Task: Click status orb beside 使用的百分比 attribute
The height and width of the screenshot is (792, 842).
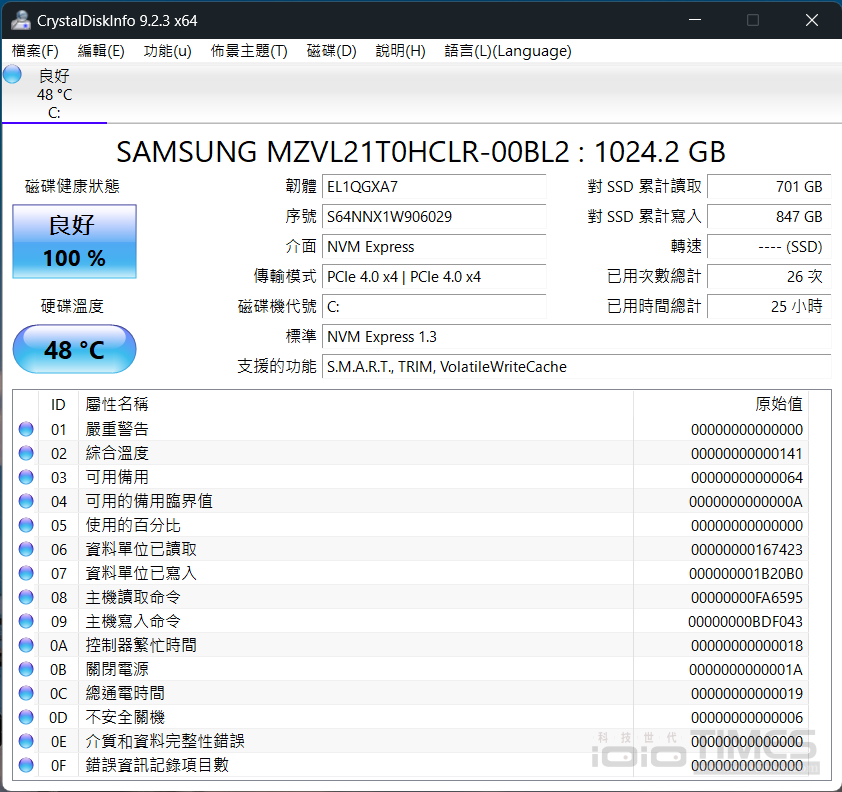Action: click(x=26, y=526)
